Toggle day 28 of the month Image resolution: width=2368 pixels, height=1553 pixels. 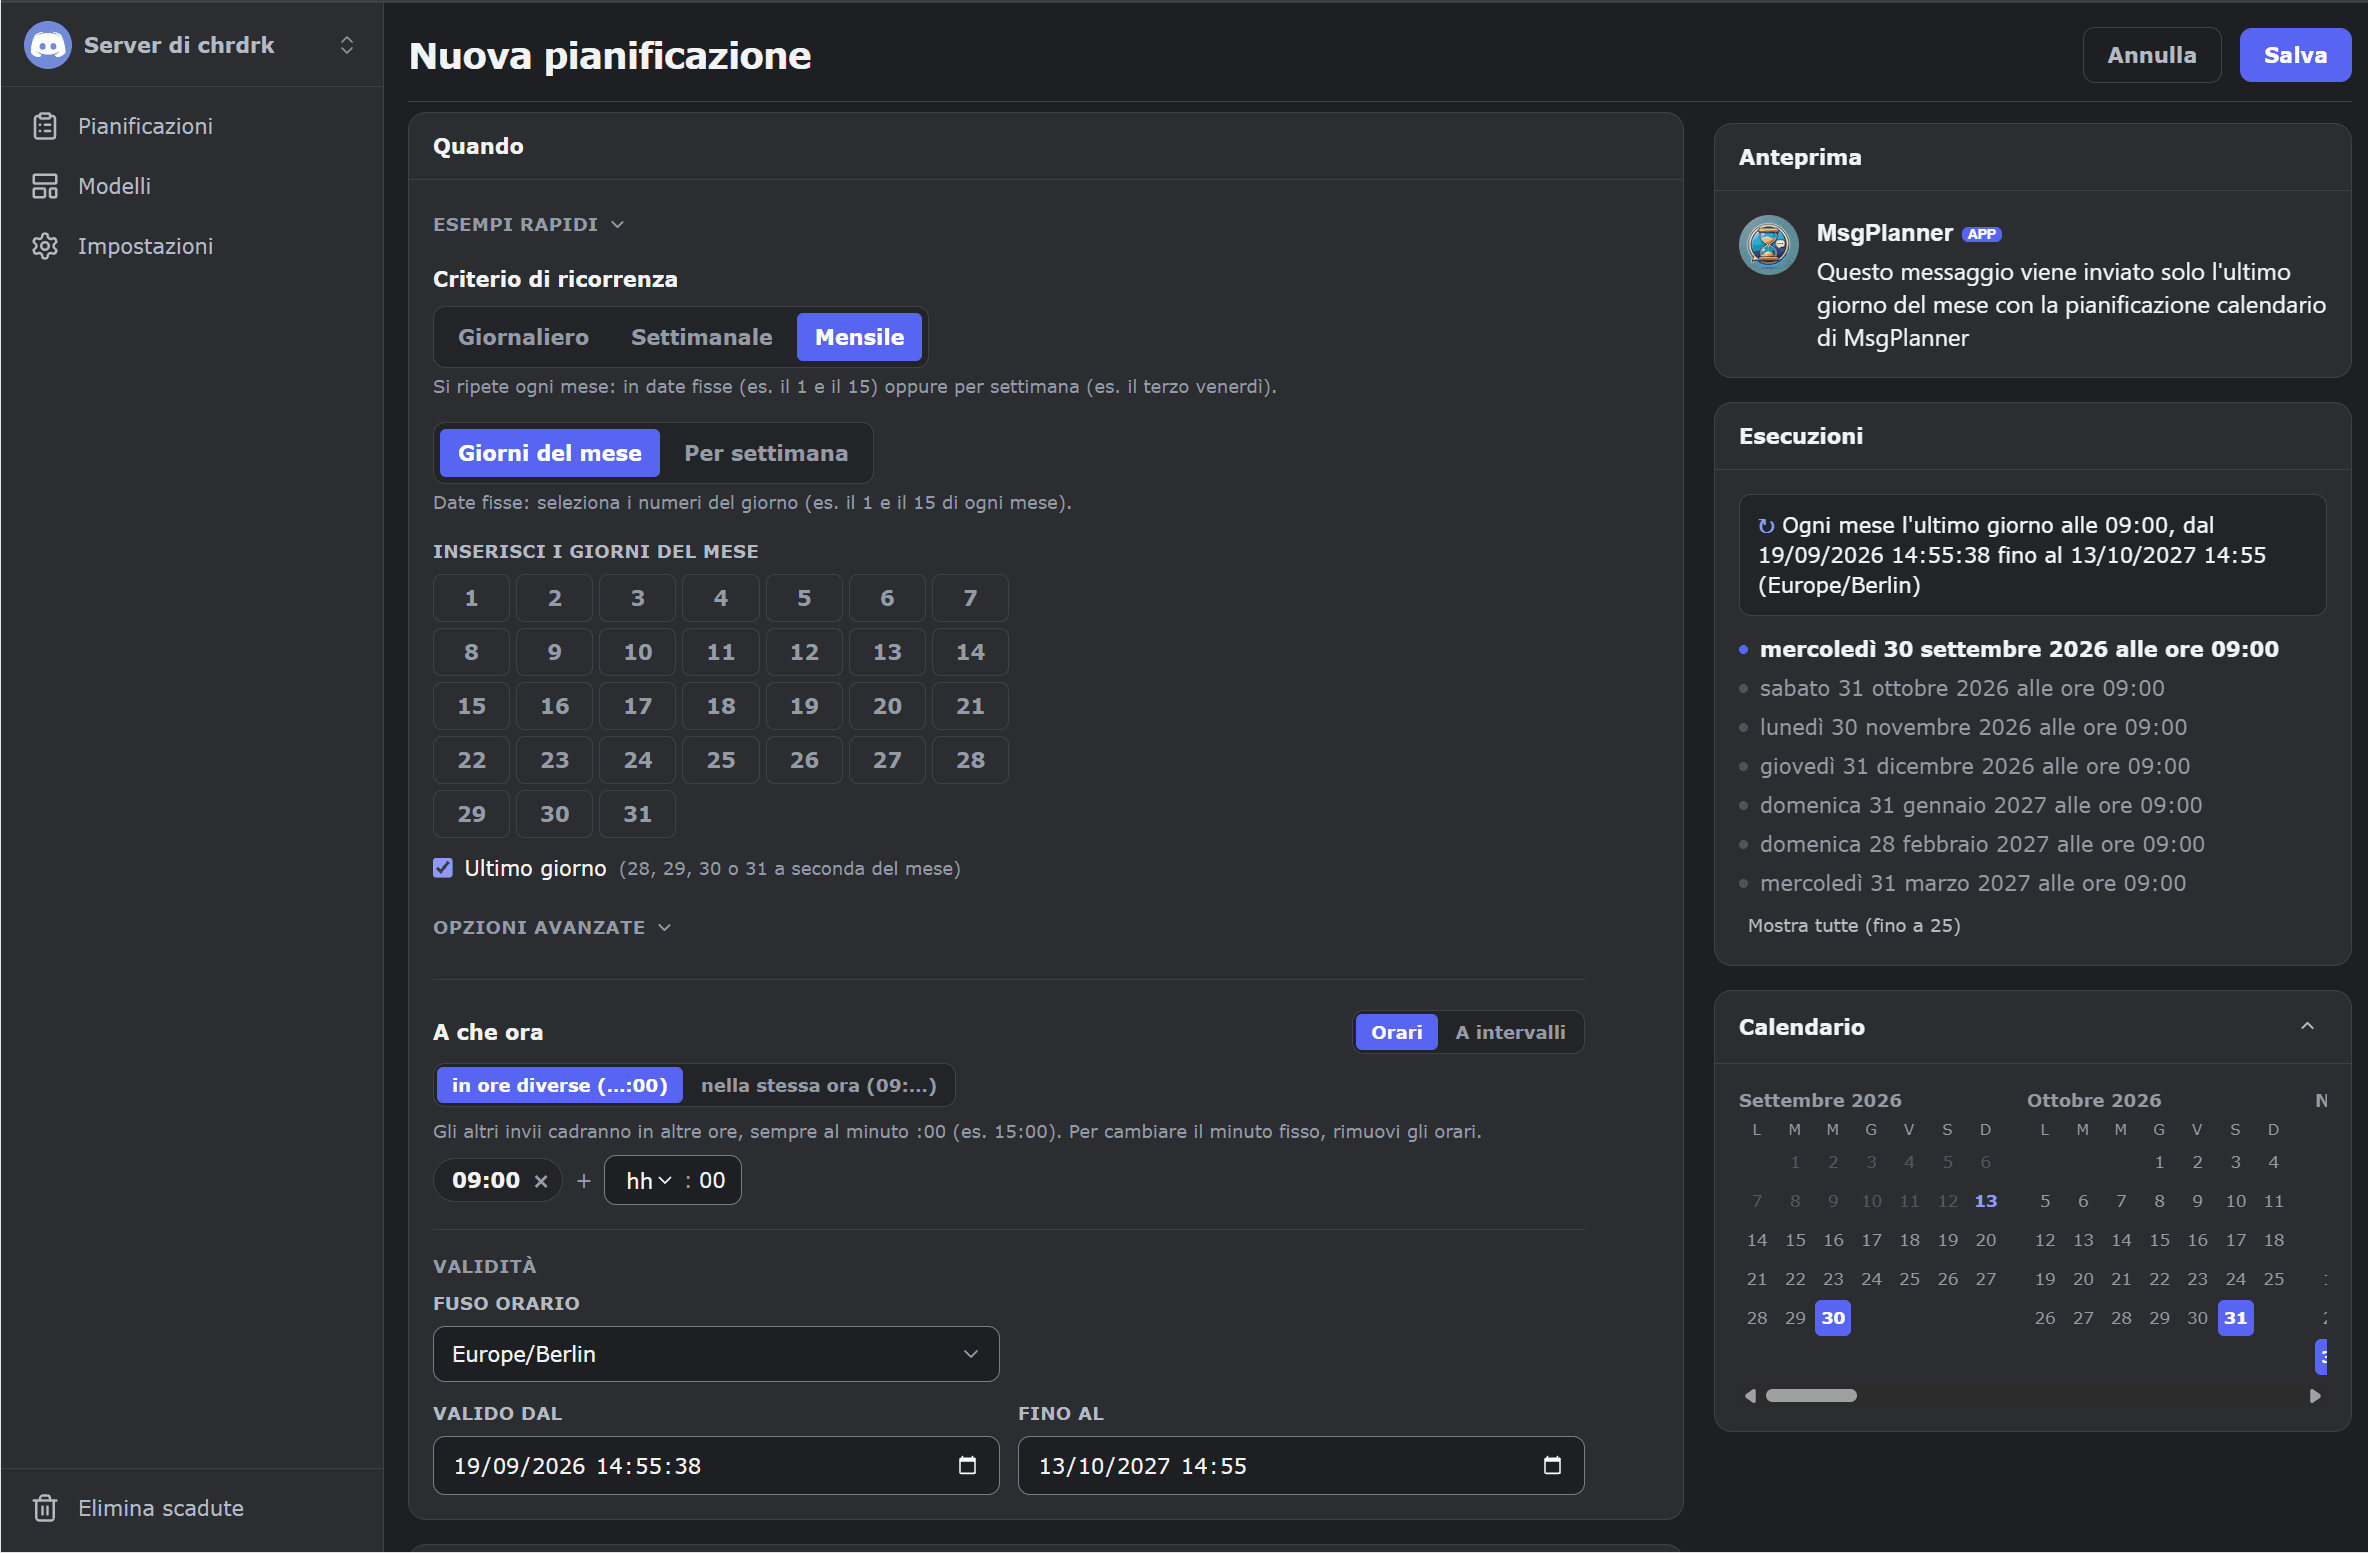click(970, 760)
